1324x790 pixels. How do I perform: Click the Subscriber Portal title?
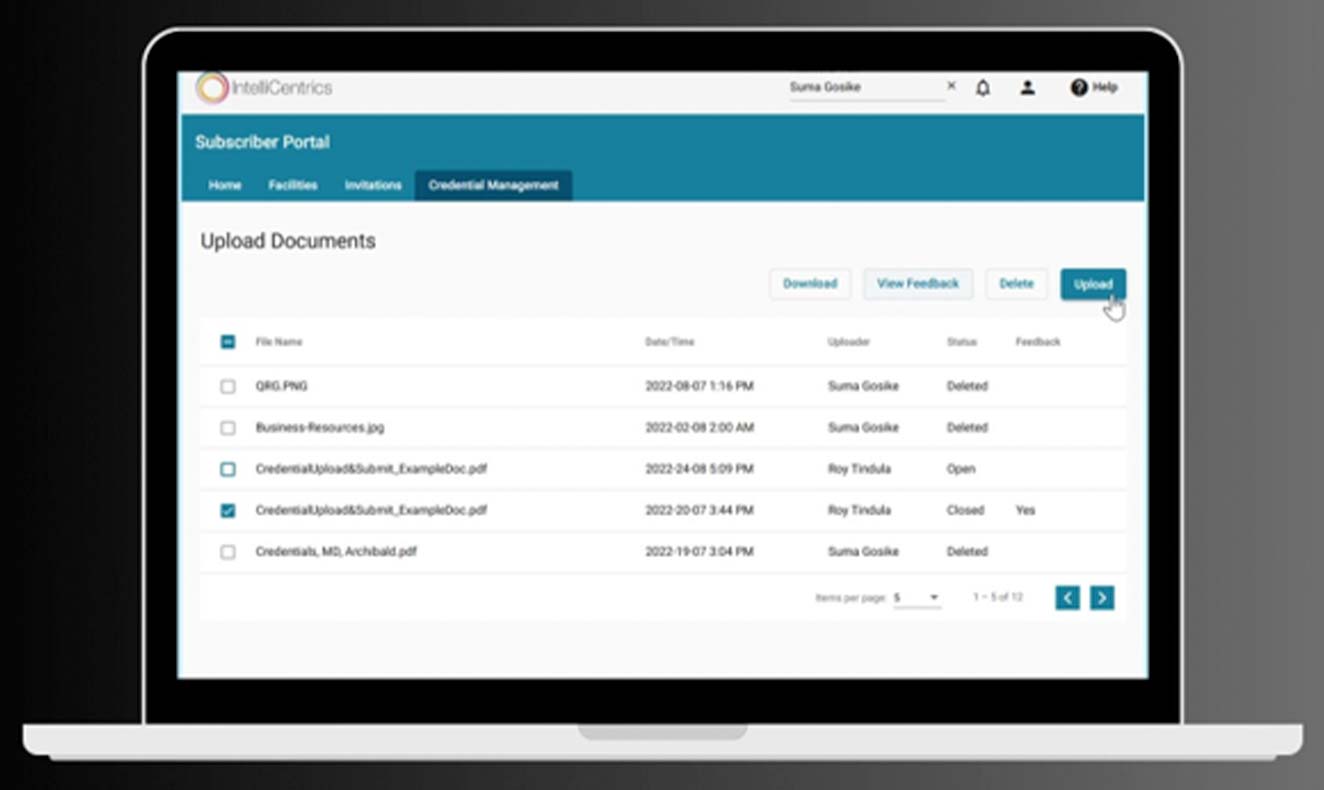pos(262,142)
